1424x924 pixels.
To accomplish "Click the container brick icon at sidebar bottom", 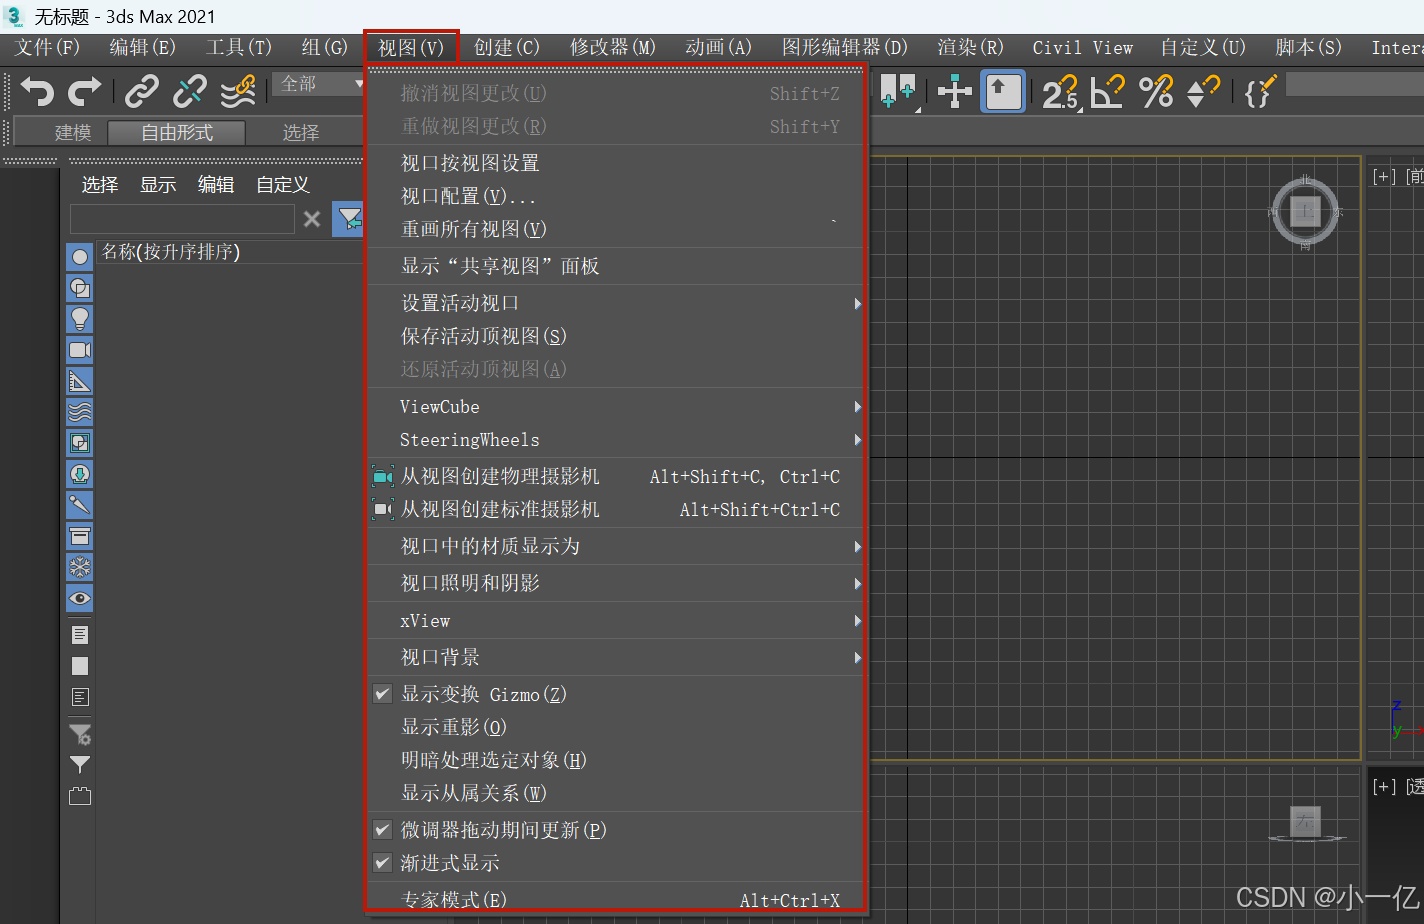I will [80, 797].
